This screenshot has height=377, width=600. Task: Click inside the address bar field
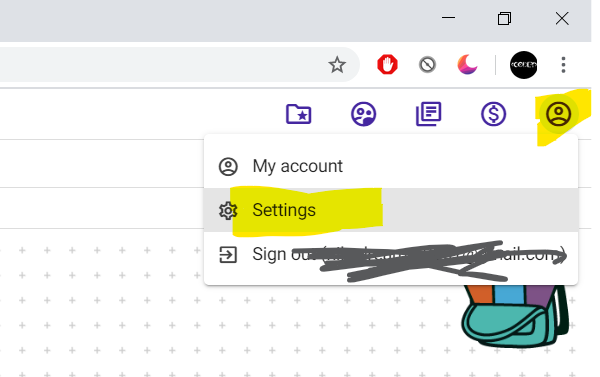(x=165, y=65)
